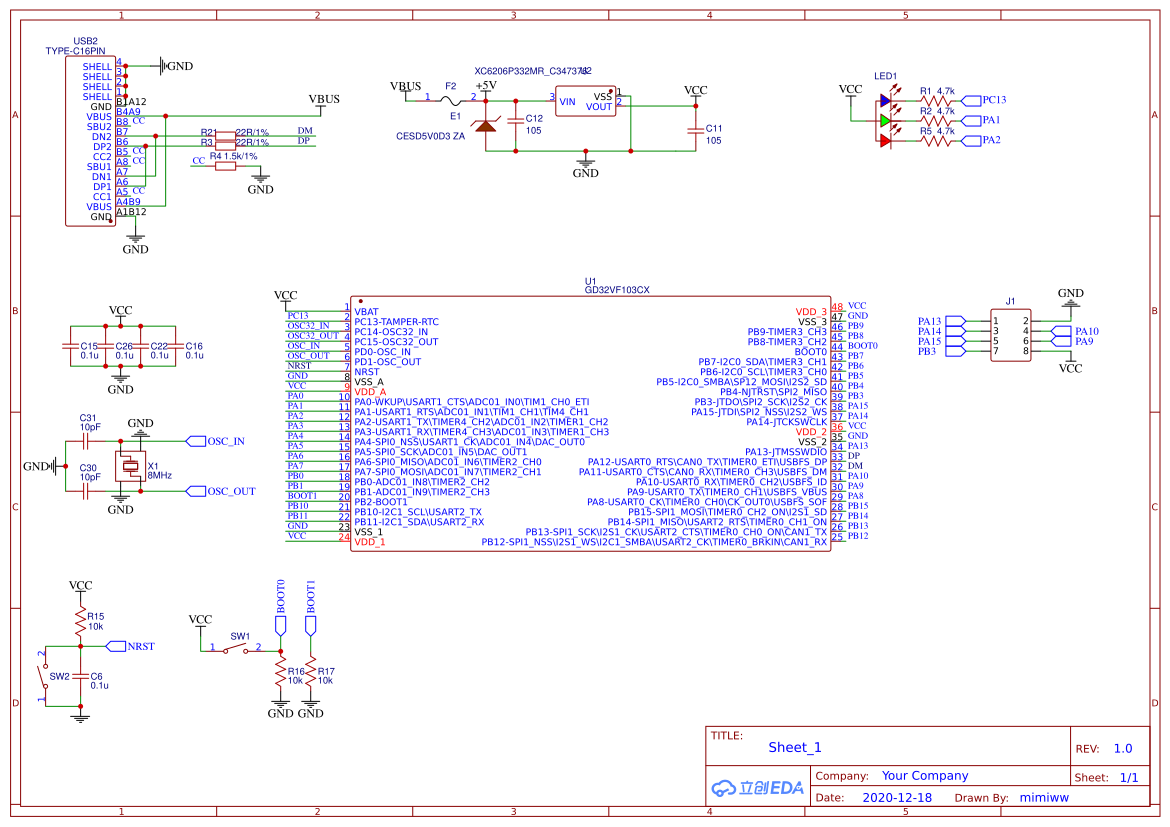
Task: Select the Your Company field
Action: coord(925,775)
